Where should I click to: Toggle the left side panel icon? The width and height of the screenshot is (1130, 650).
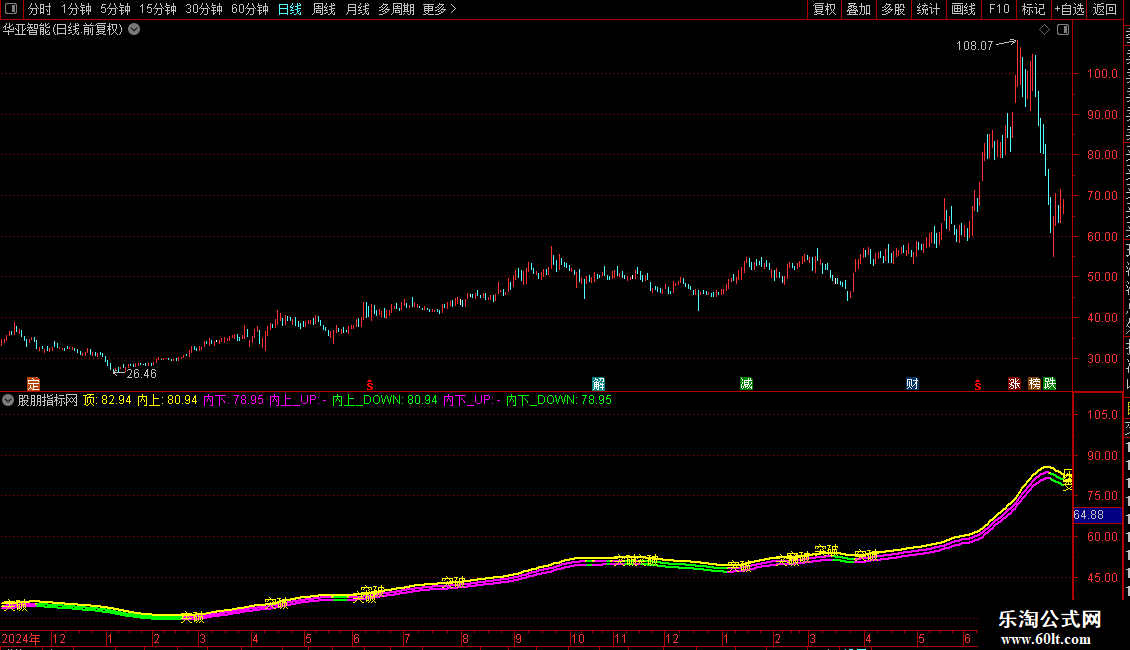pos(11,9)
